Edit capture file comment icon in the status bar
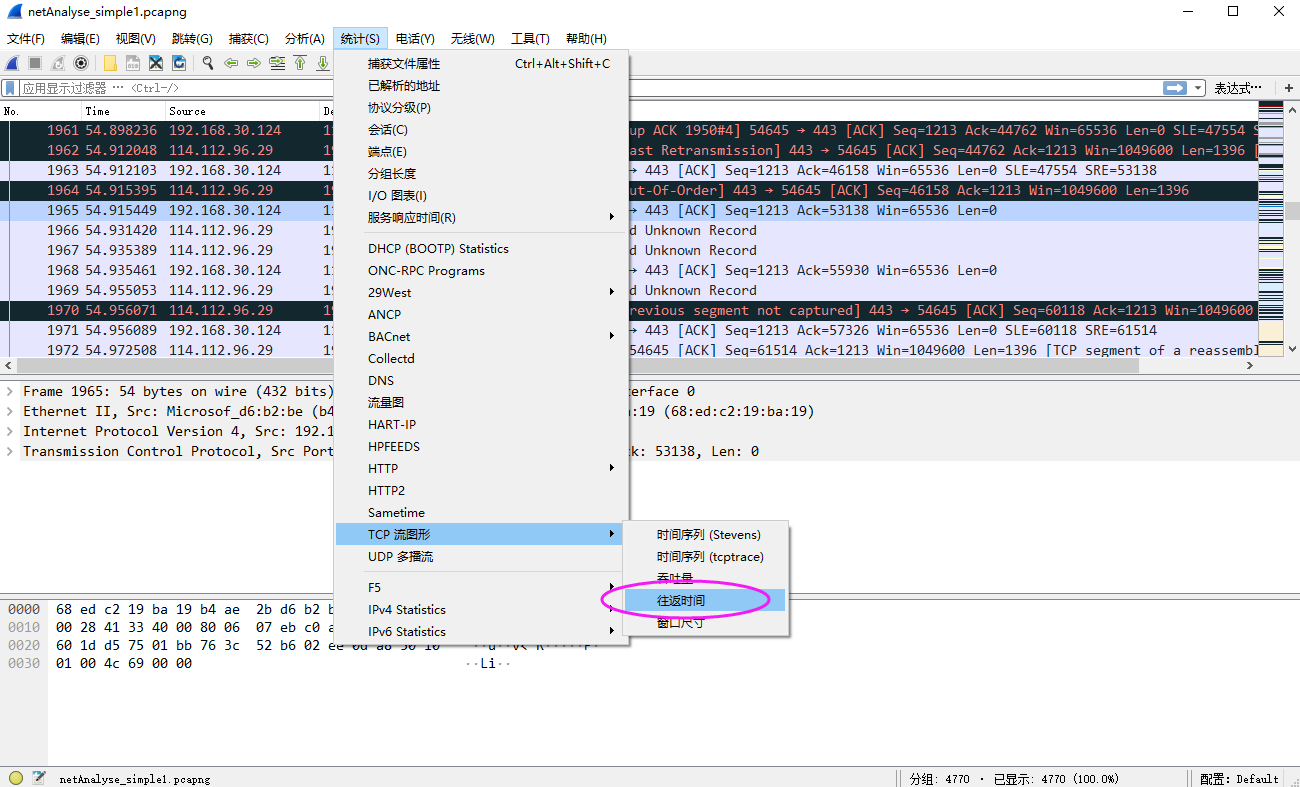This screenshot has height=787, width=1300. [x=39, y=778]
